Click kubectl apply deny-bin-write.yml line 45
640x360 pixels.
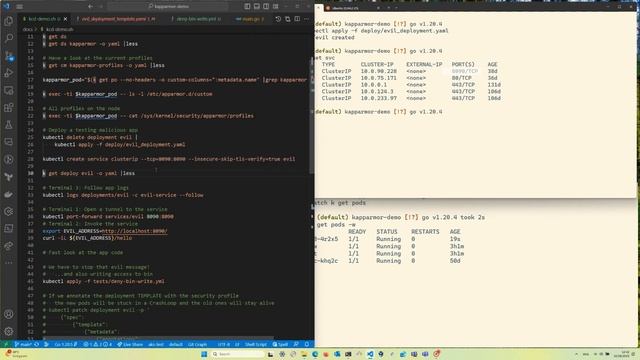(x=104, y=281)
